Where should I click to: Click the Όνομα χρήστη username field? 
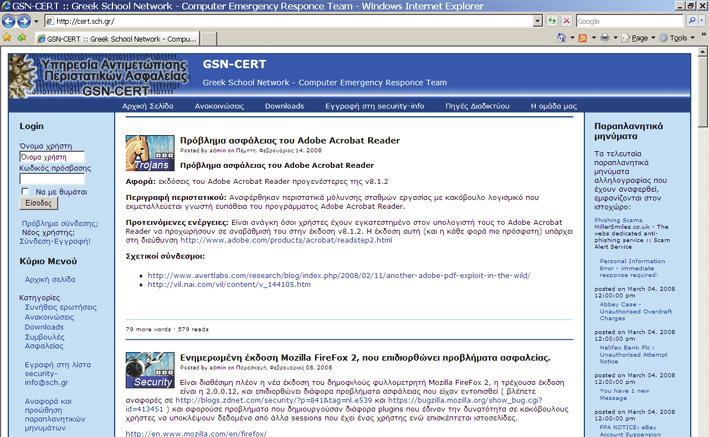click(52, 157)
